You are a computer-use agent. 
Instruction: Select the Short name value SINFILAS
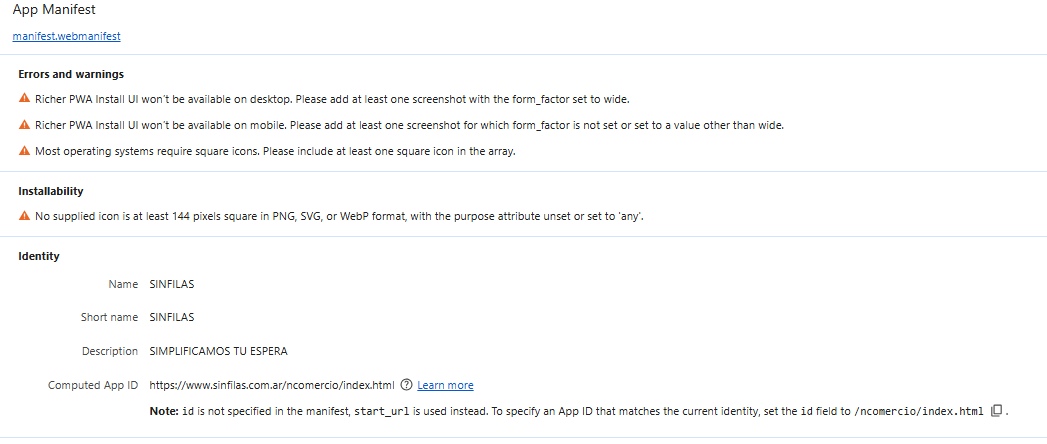click(x=172, y=317)
